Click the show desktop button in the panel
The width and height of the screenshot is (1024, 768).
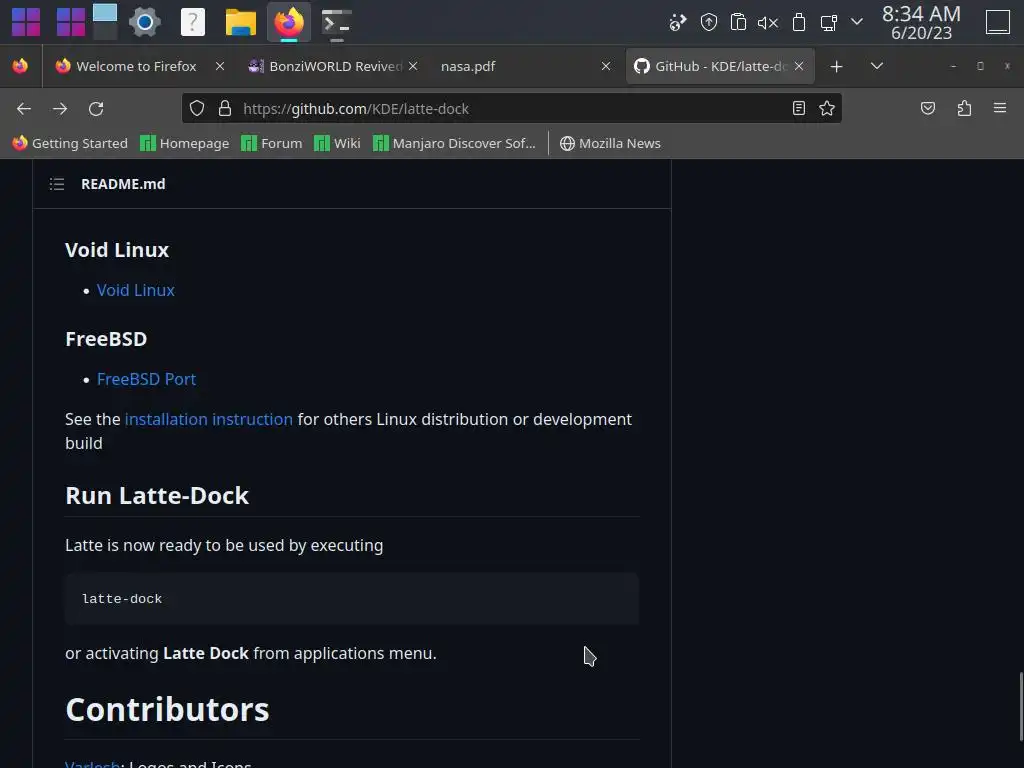click(998, 22)
